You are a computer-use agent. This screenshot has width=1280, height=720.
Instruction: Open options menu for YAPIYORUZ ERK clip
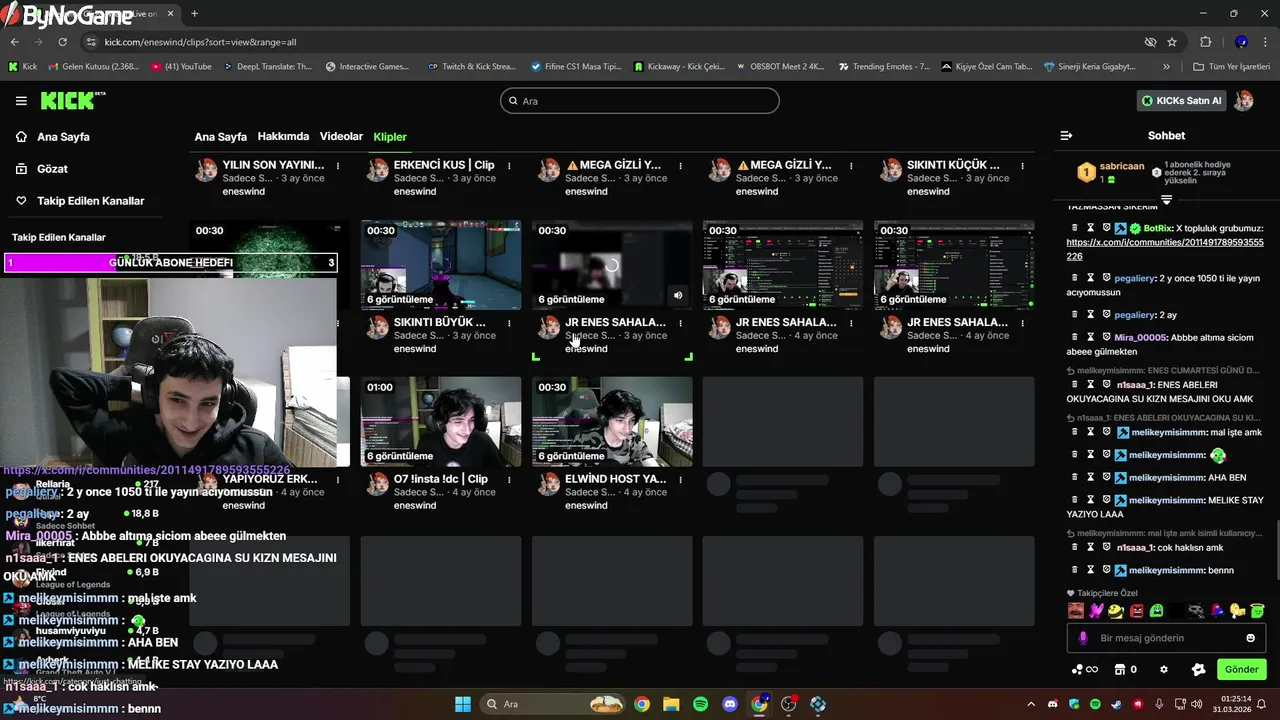tap(338, 479)
